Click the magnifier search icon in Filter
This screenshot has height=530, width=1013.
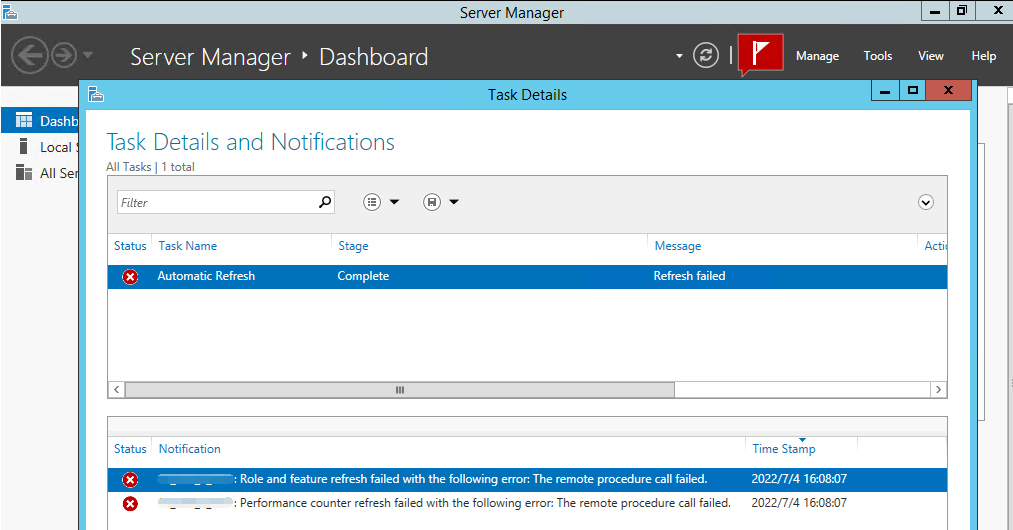(x=325, y=202)
